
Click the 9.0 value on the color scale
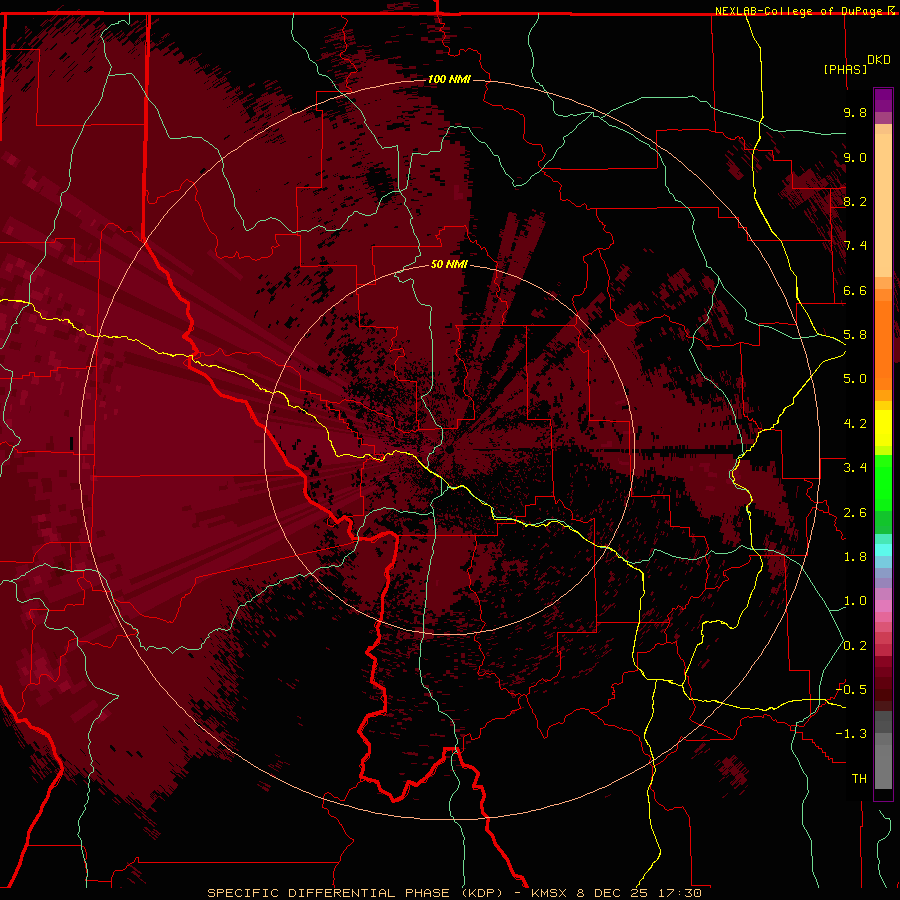pos(855,157)
